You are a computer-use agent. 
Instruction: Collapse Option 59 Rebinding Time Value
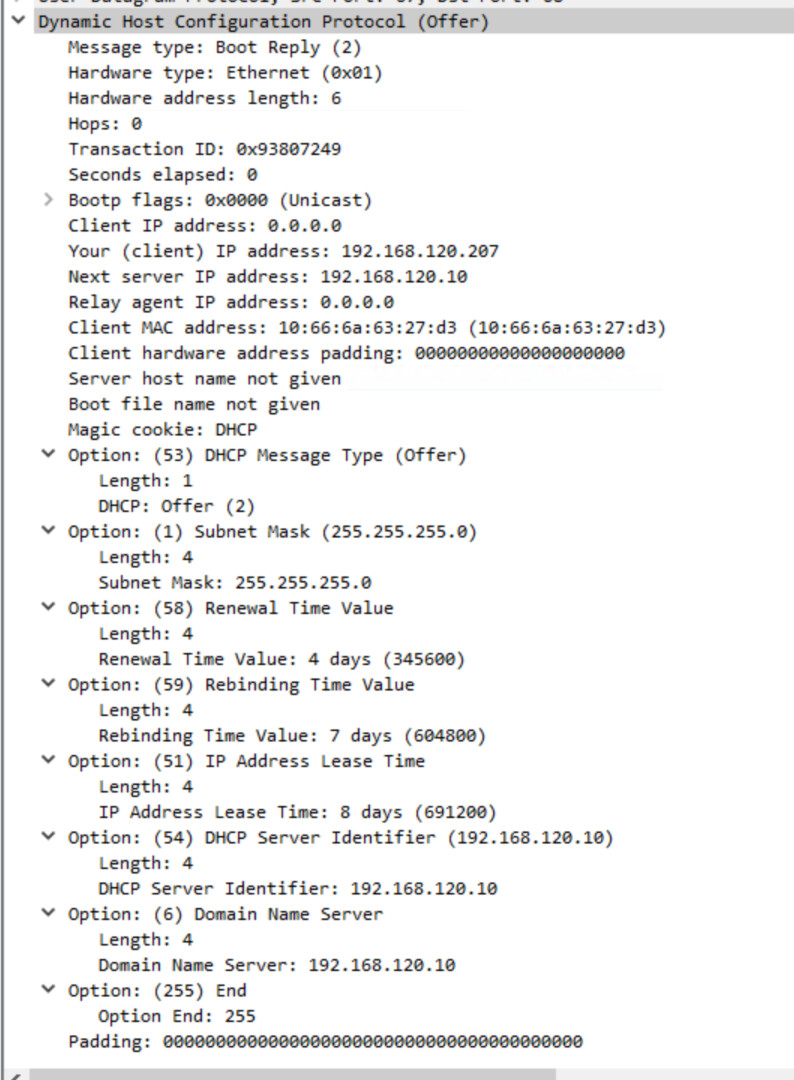pyautogui.click(x=48, y=684)
